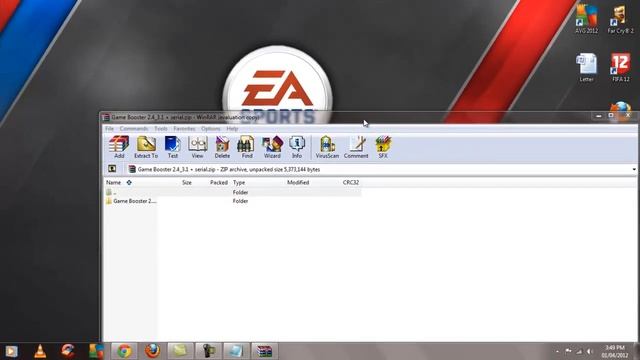Launch the Wizard tool
Image resolution: width=640 pixels, height=360 pixels.
(x=272, y=147)
